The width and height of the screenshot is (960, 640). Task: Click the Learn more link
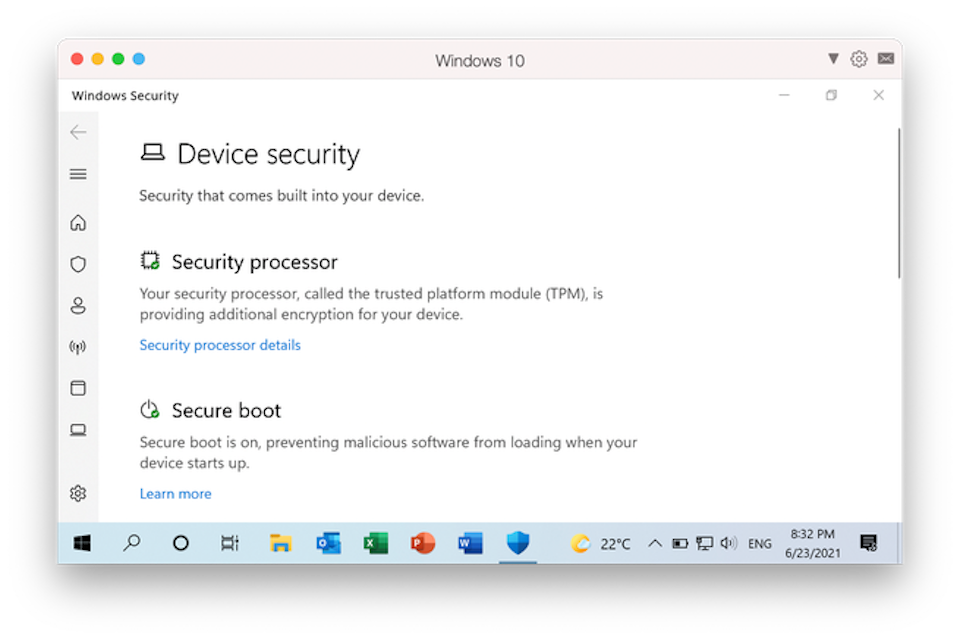tap(175, 493)
